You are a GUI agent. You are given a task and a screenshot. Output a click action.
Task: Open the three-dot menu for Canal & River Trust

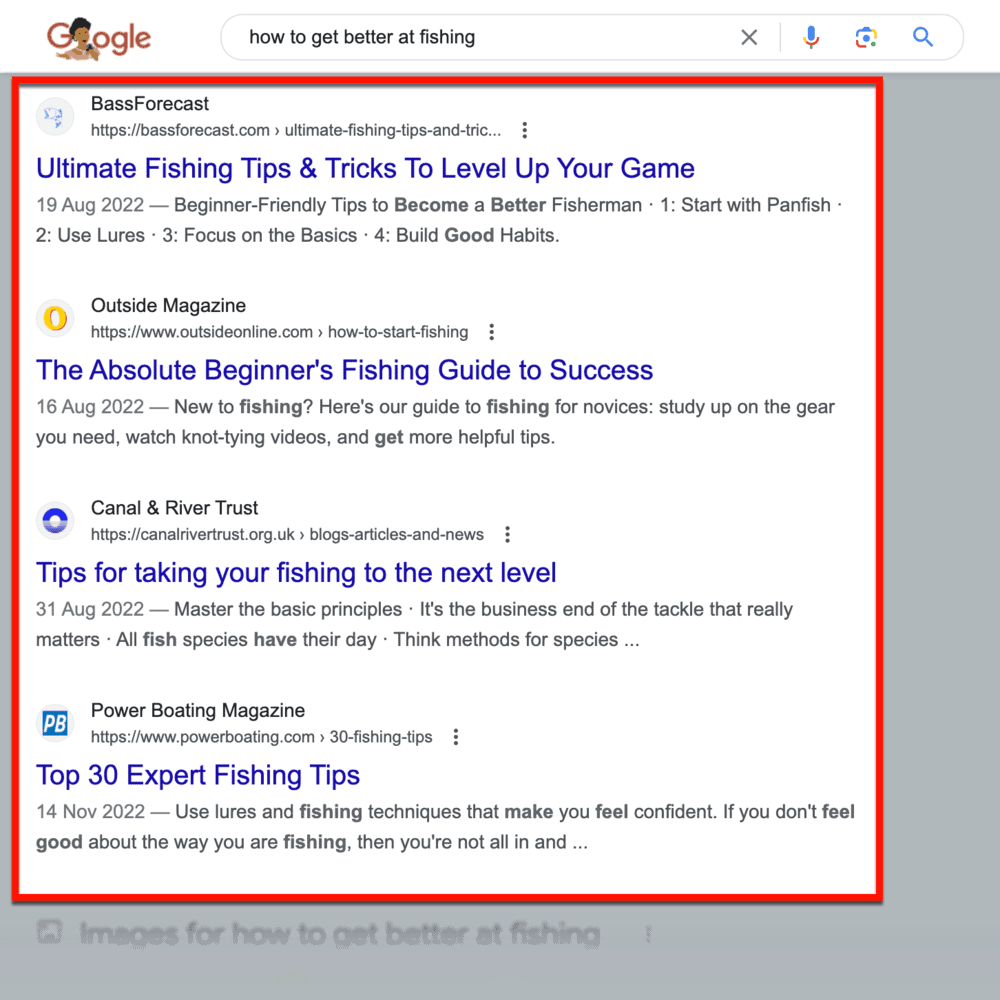[x=507, y=534]
